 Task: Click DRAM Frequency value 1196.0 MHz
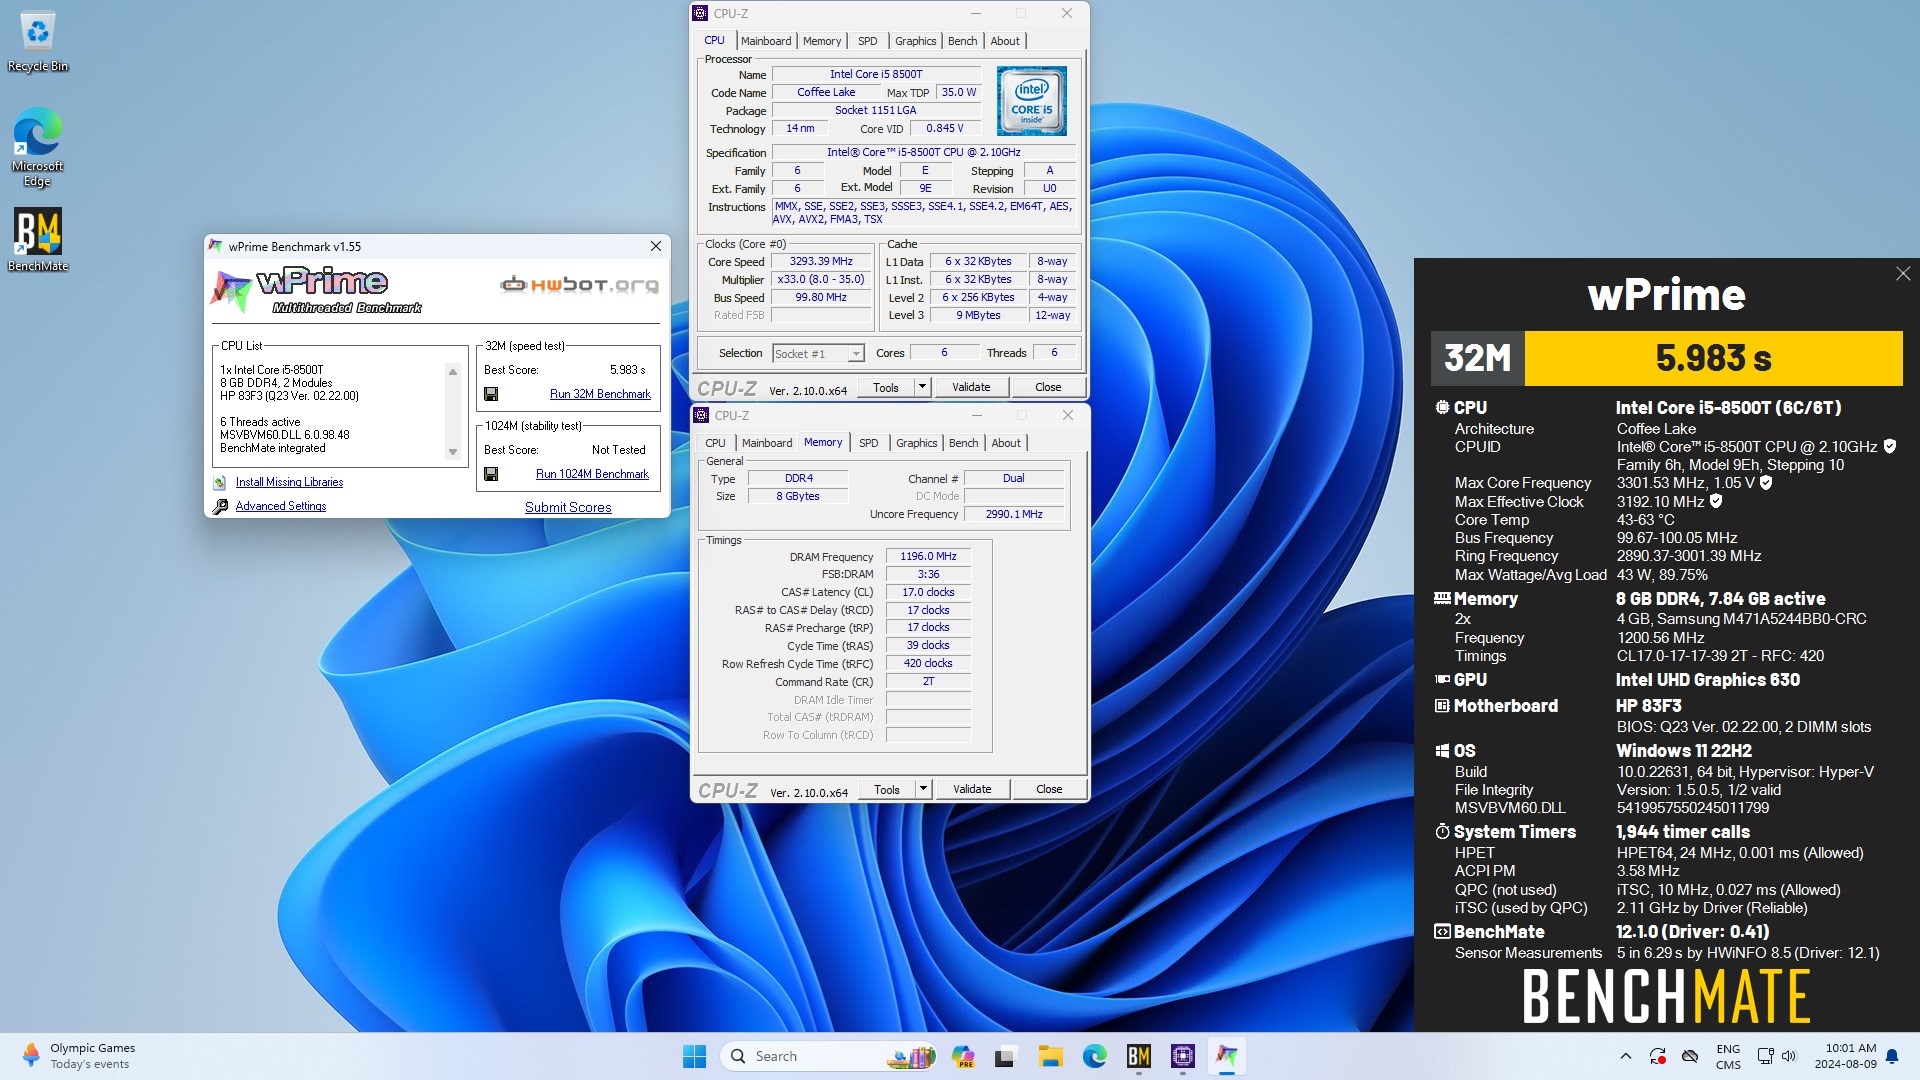pyautogui.click(x=928, y=556)
